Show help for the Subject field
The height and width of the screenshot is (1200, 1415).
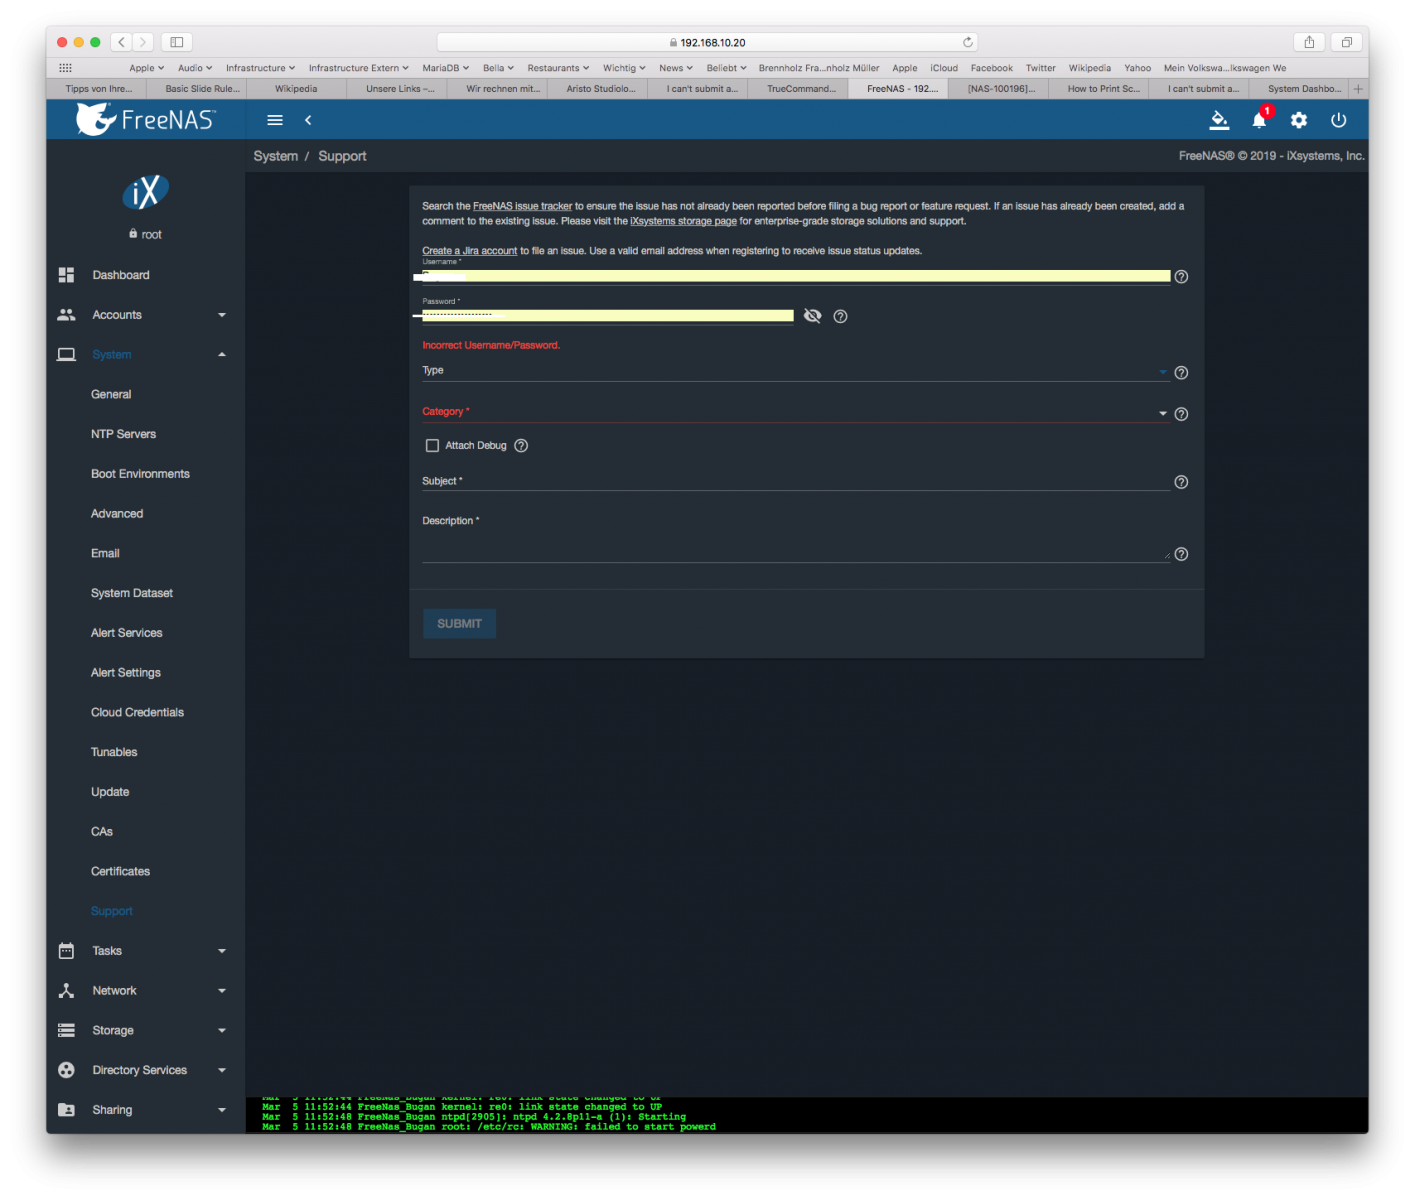point(1181,482)
